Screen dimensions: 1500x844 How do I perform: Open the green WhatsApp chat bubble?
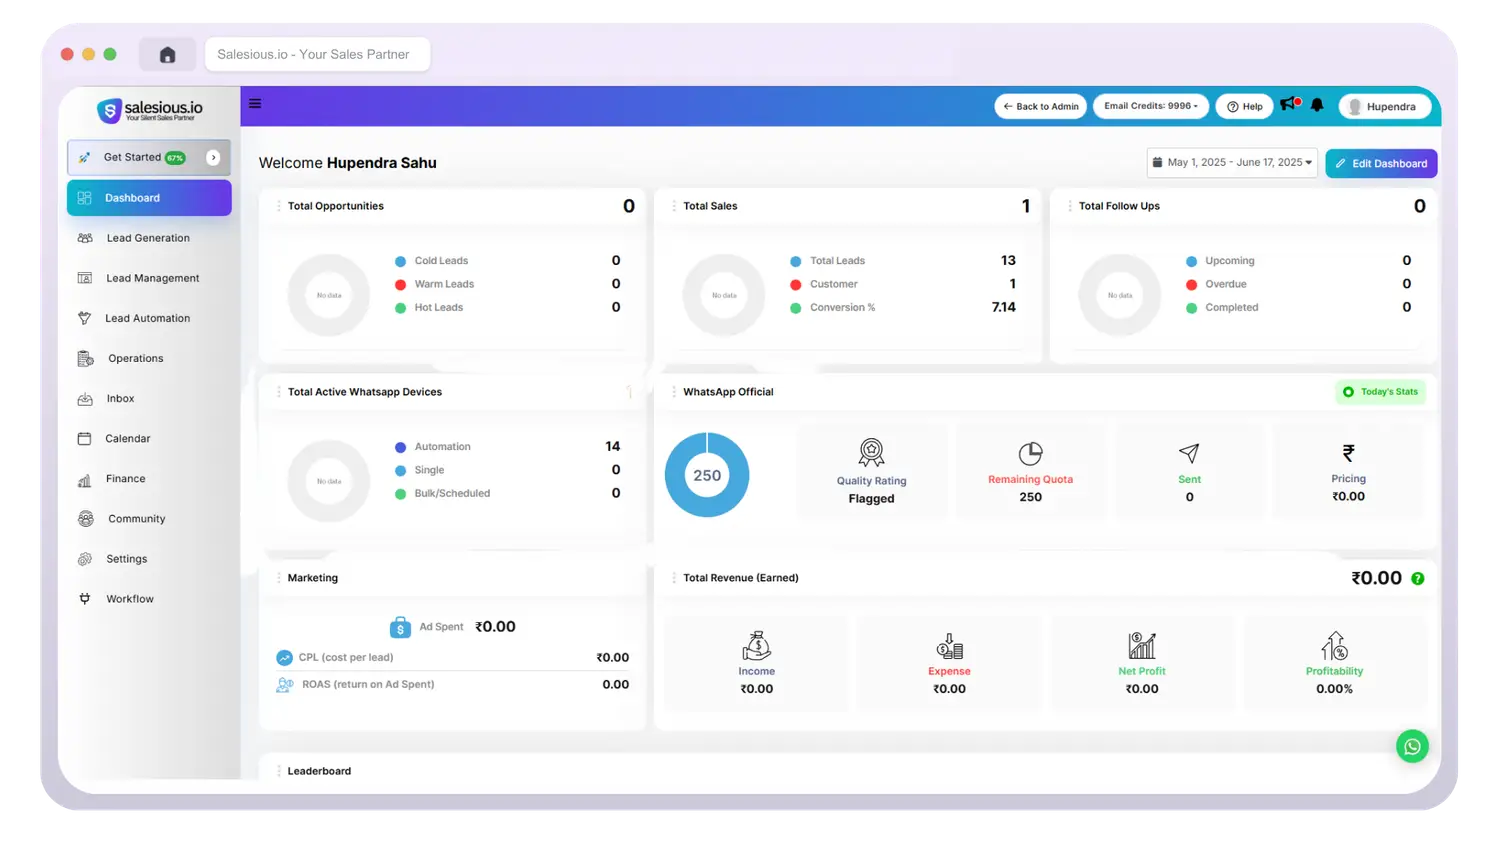click(1412, 746)
